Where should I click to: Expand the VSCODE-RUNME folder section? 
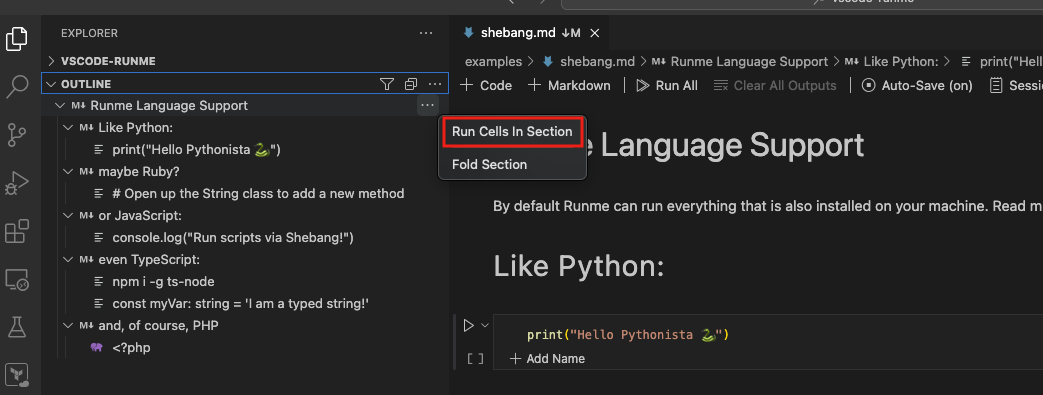tap(51, 61)
